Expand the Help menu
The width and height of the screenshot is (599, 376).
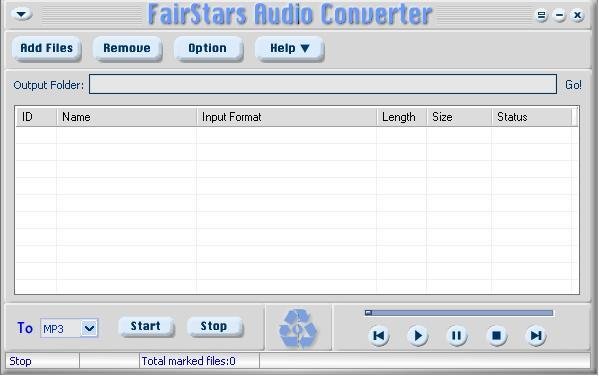point(289,48)
